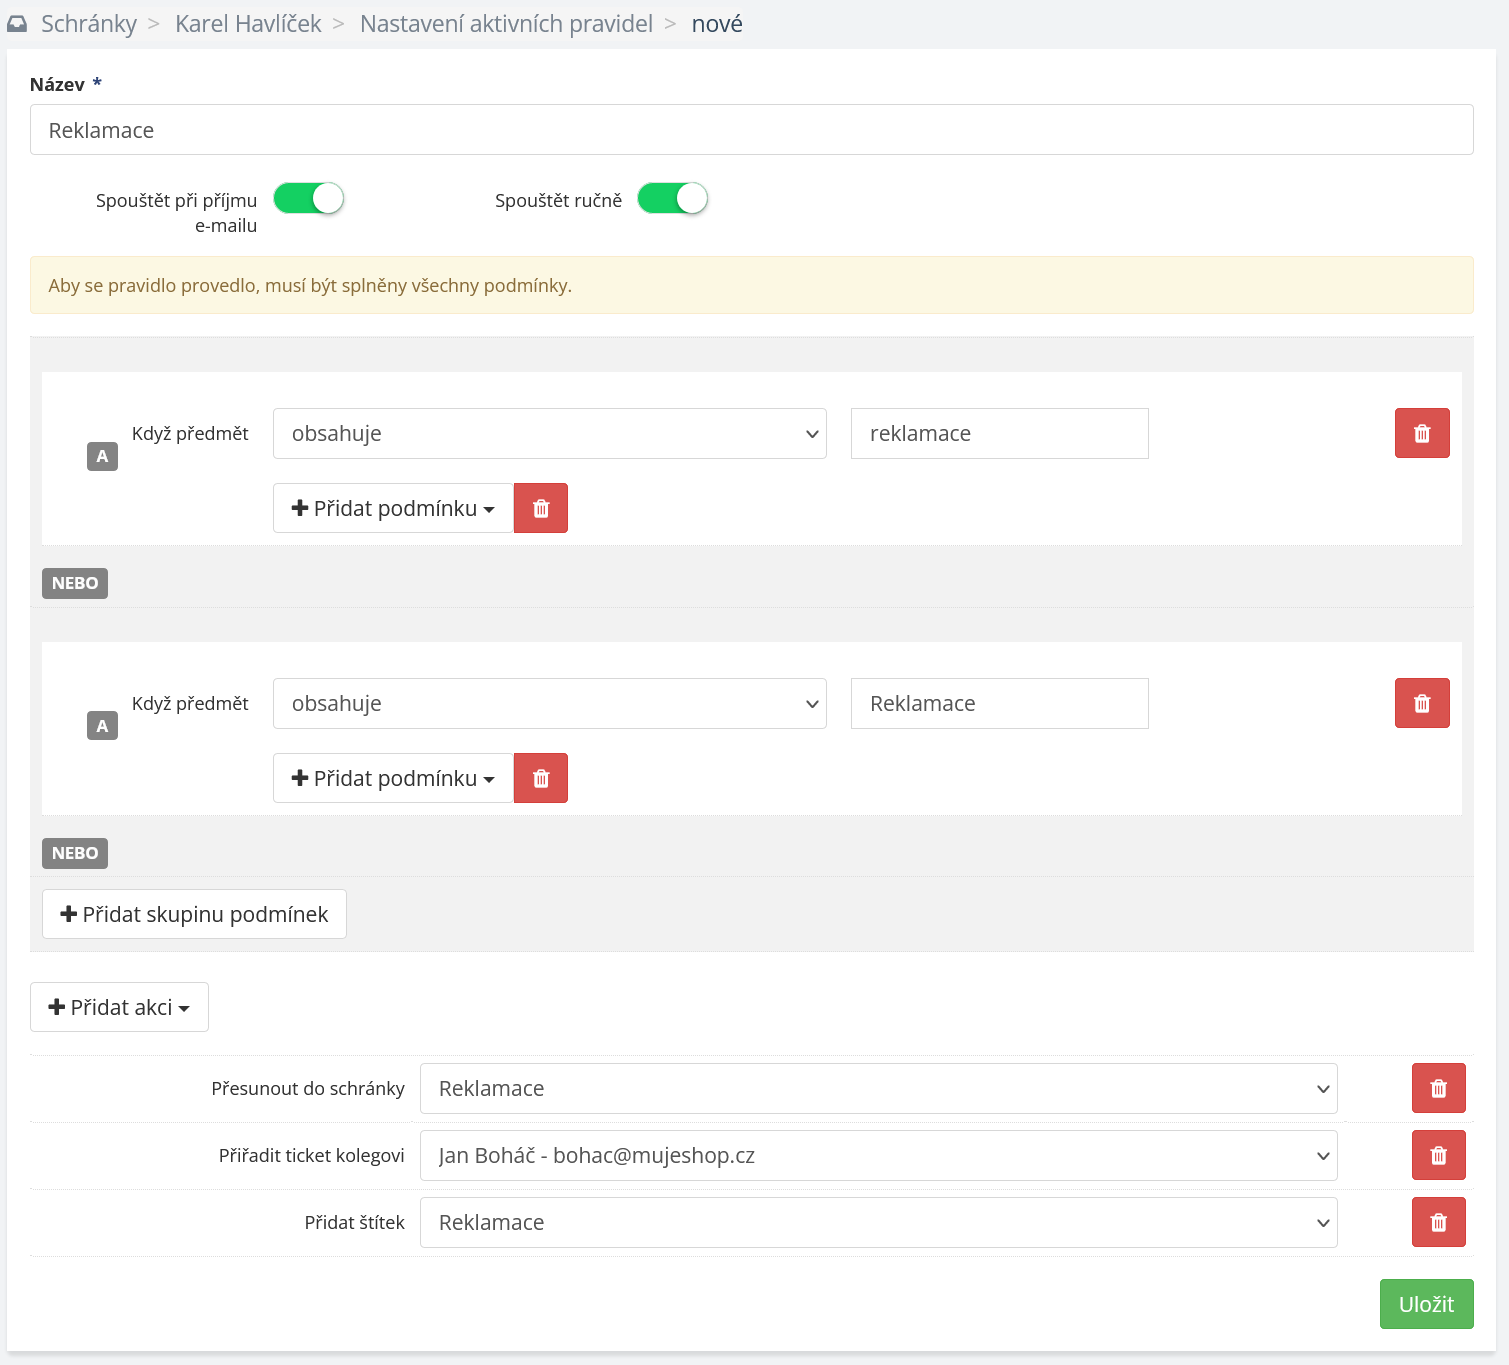
Task: Toggle Spouštět při příjmu e-mailu switch
Action: 309,199
